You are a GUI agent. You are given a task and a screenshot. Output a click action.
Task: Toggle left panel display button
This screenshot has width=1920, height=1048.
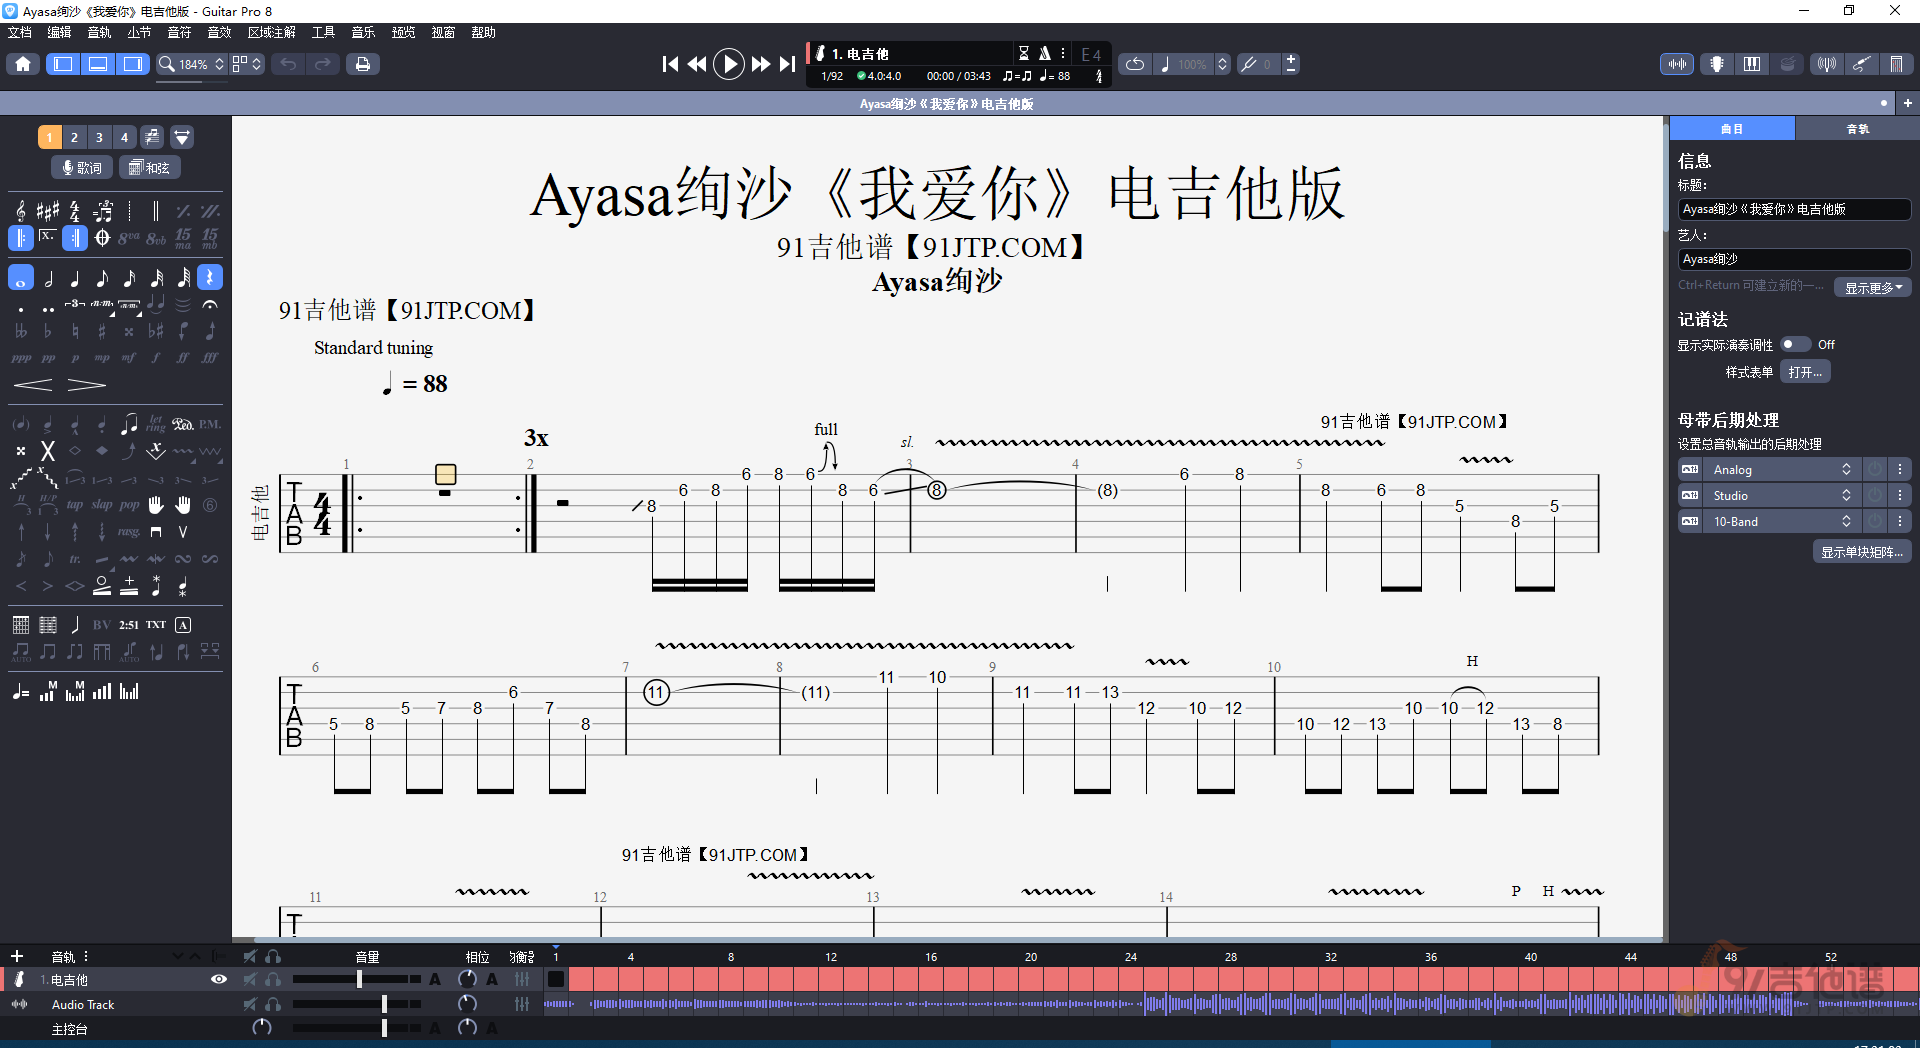click(x=63, y=64)
